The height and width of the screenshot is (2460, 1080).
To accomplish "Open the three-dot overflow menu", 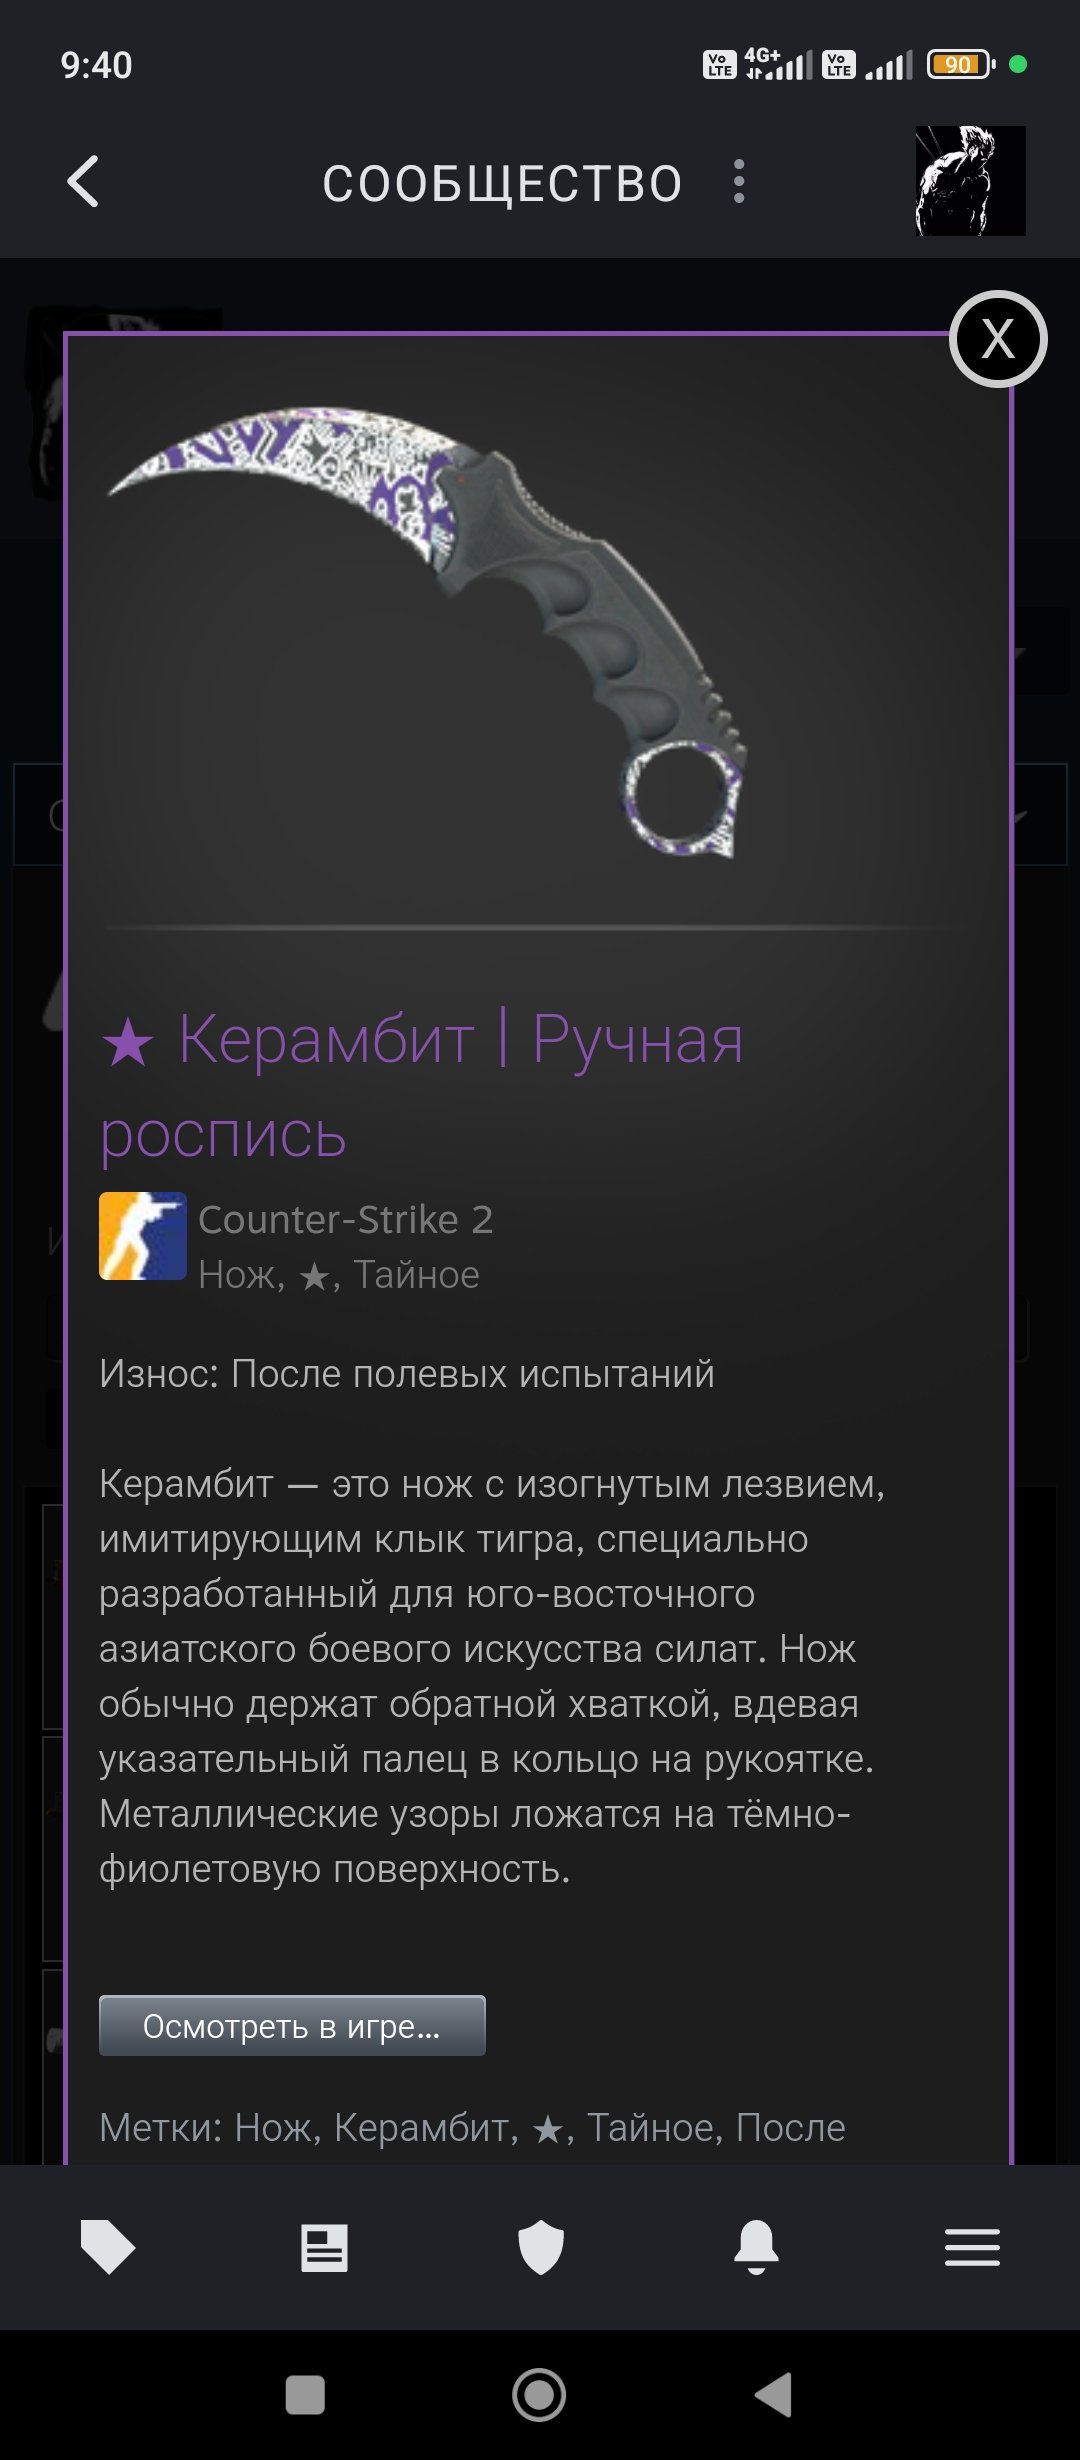I will click(739, 182).
